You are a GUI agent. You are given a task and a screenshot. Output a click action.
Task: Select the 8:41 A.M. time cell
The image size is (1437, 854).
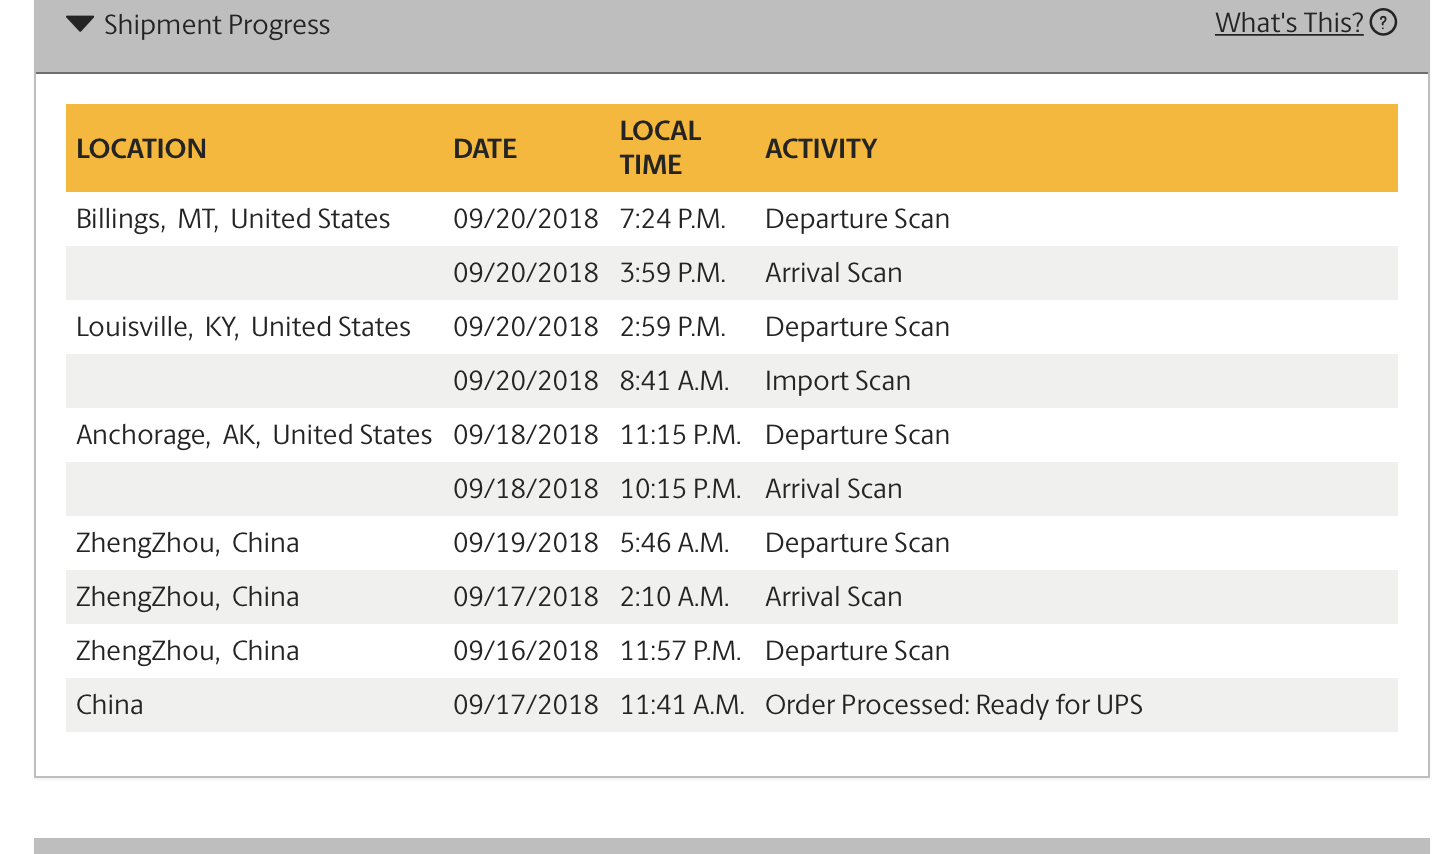(x=674, y=381)
